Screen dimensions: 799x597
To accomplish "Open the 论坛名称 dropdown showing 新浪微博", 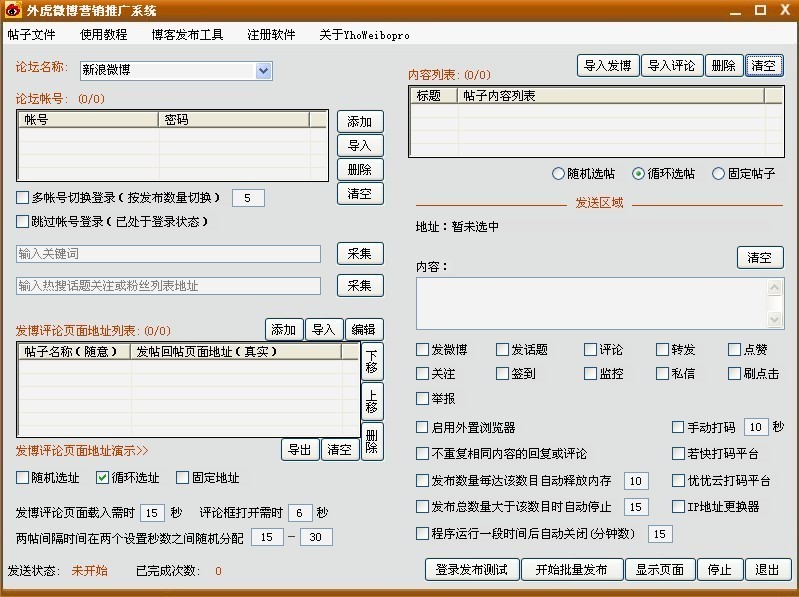I will (264, 71).
